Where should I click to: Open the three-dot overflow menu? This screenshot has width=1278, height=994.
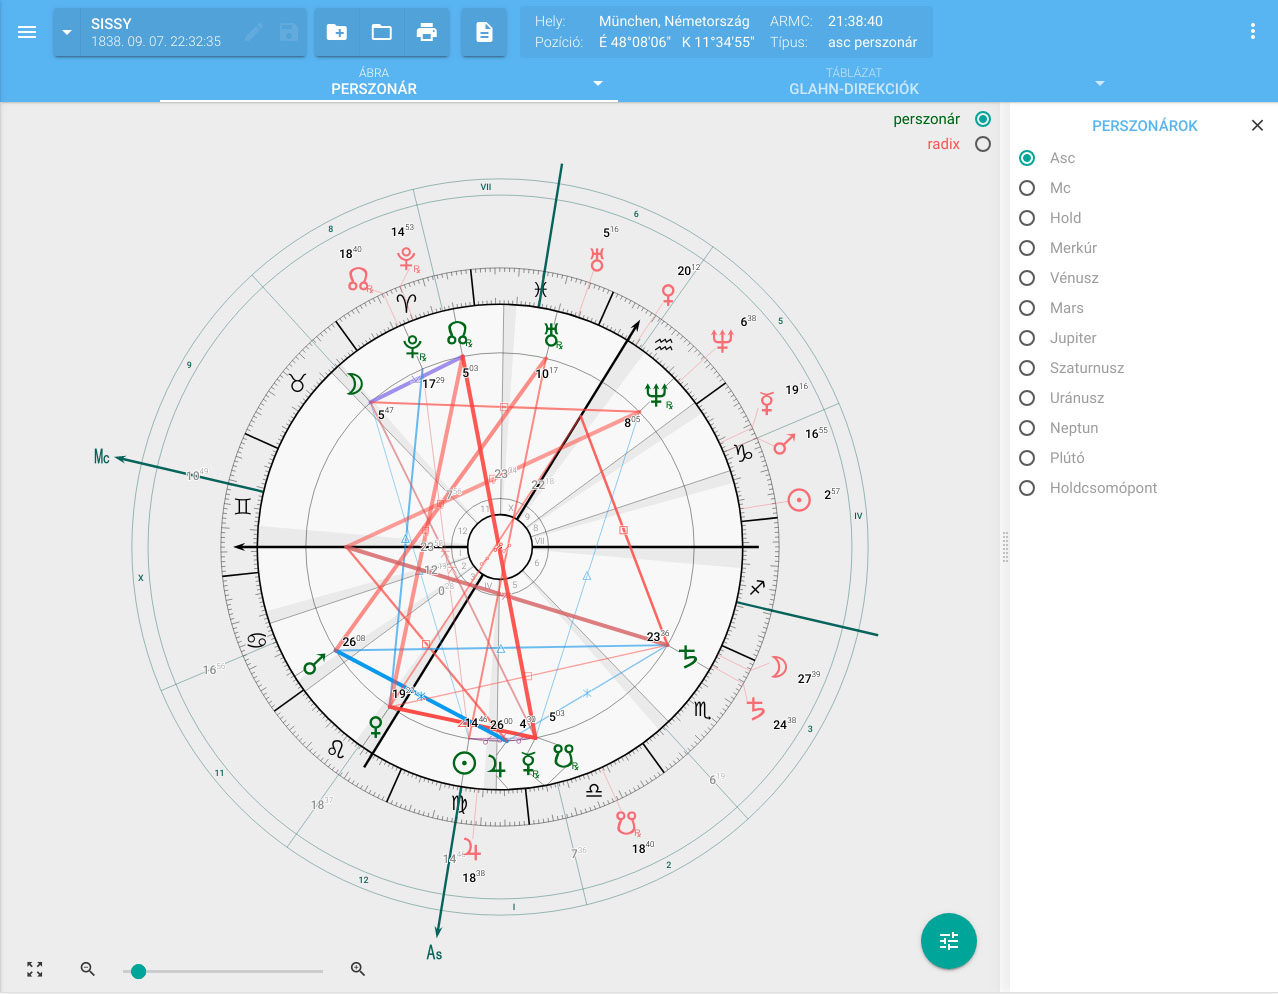coord(1252,32)
